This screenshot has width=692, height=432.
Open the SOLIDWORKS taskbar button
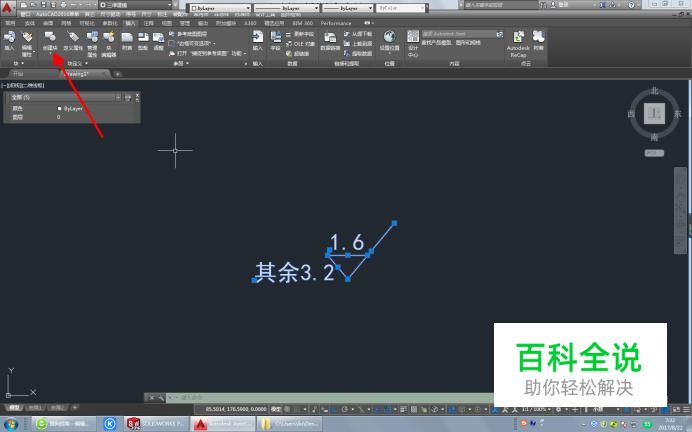(x=155, y=424)
